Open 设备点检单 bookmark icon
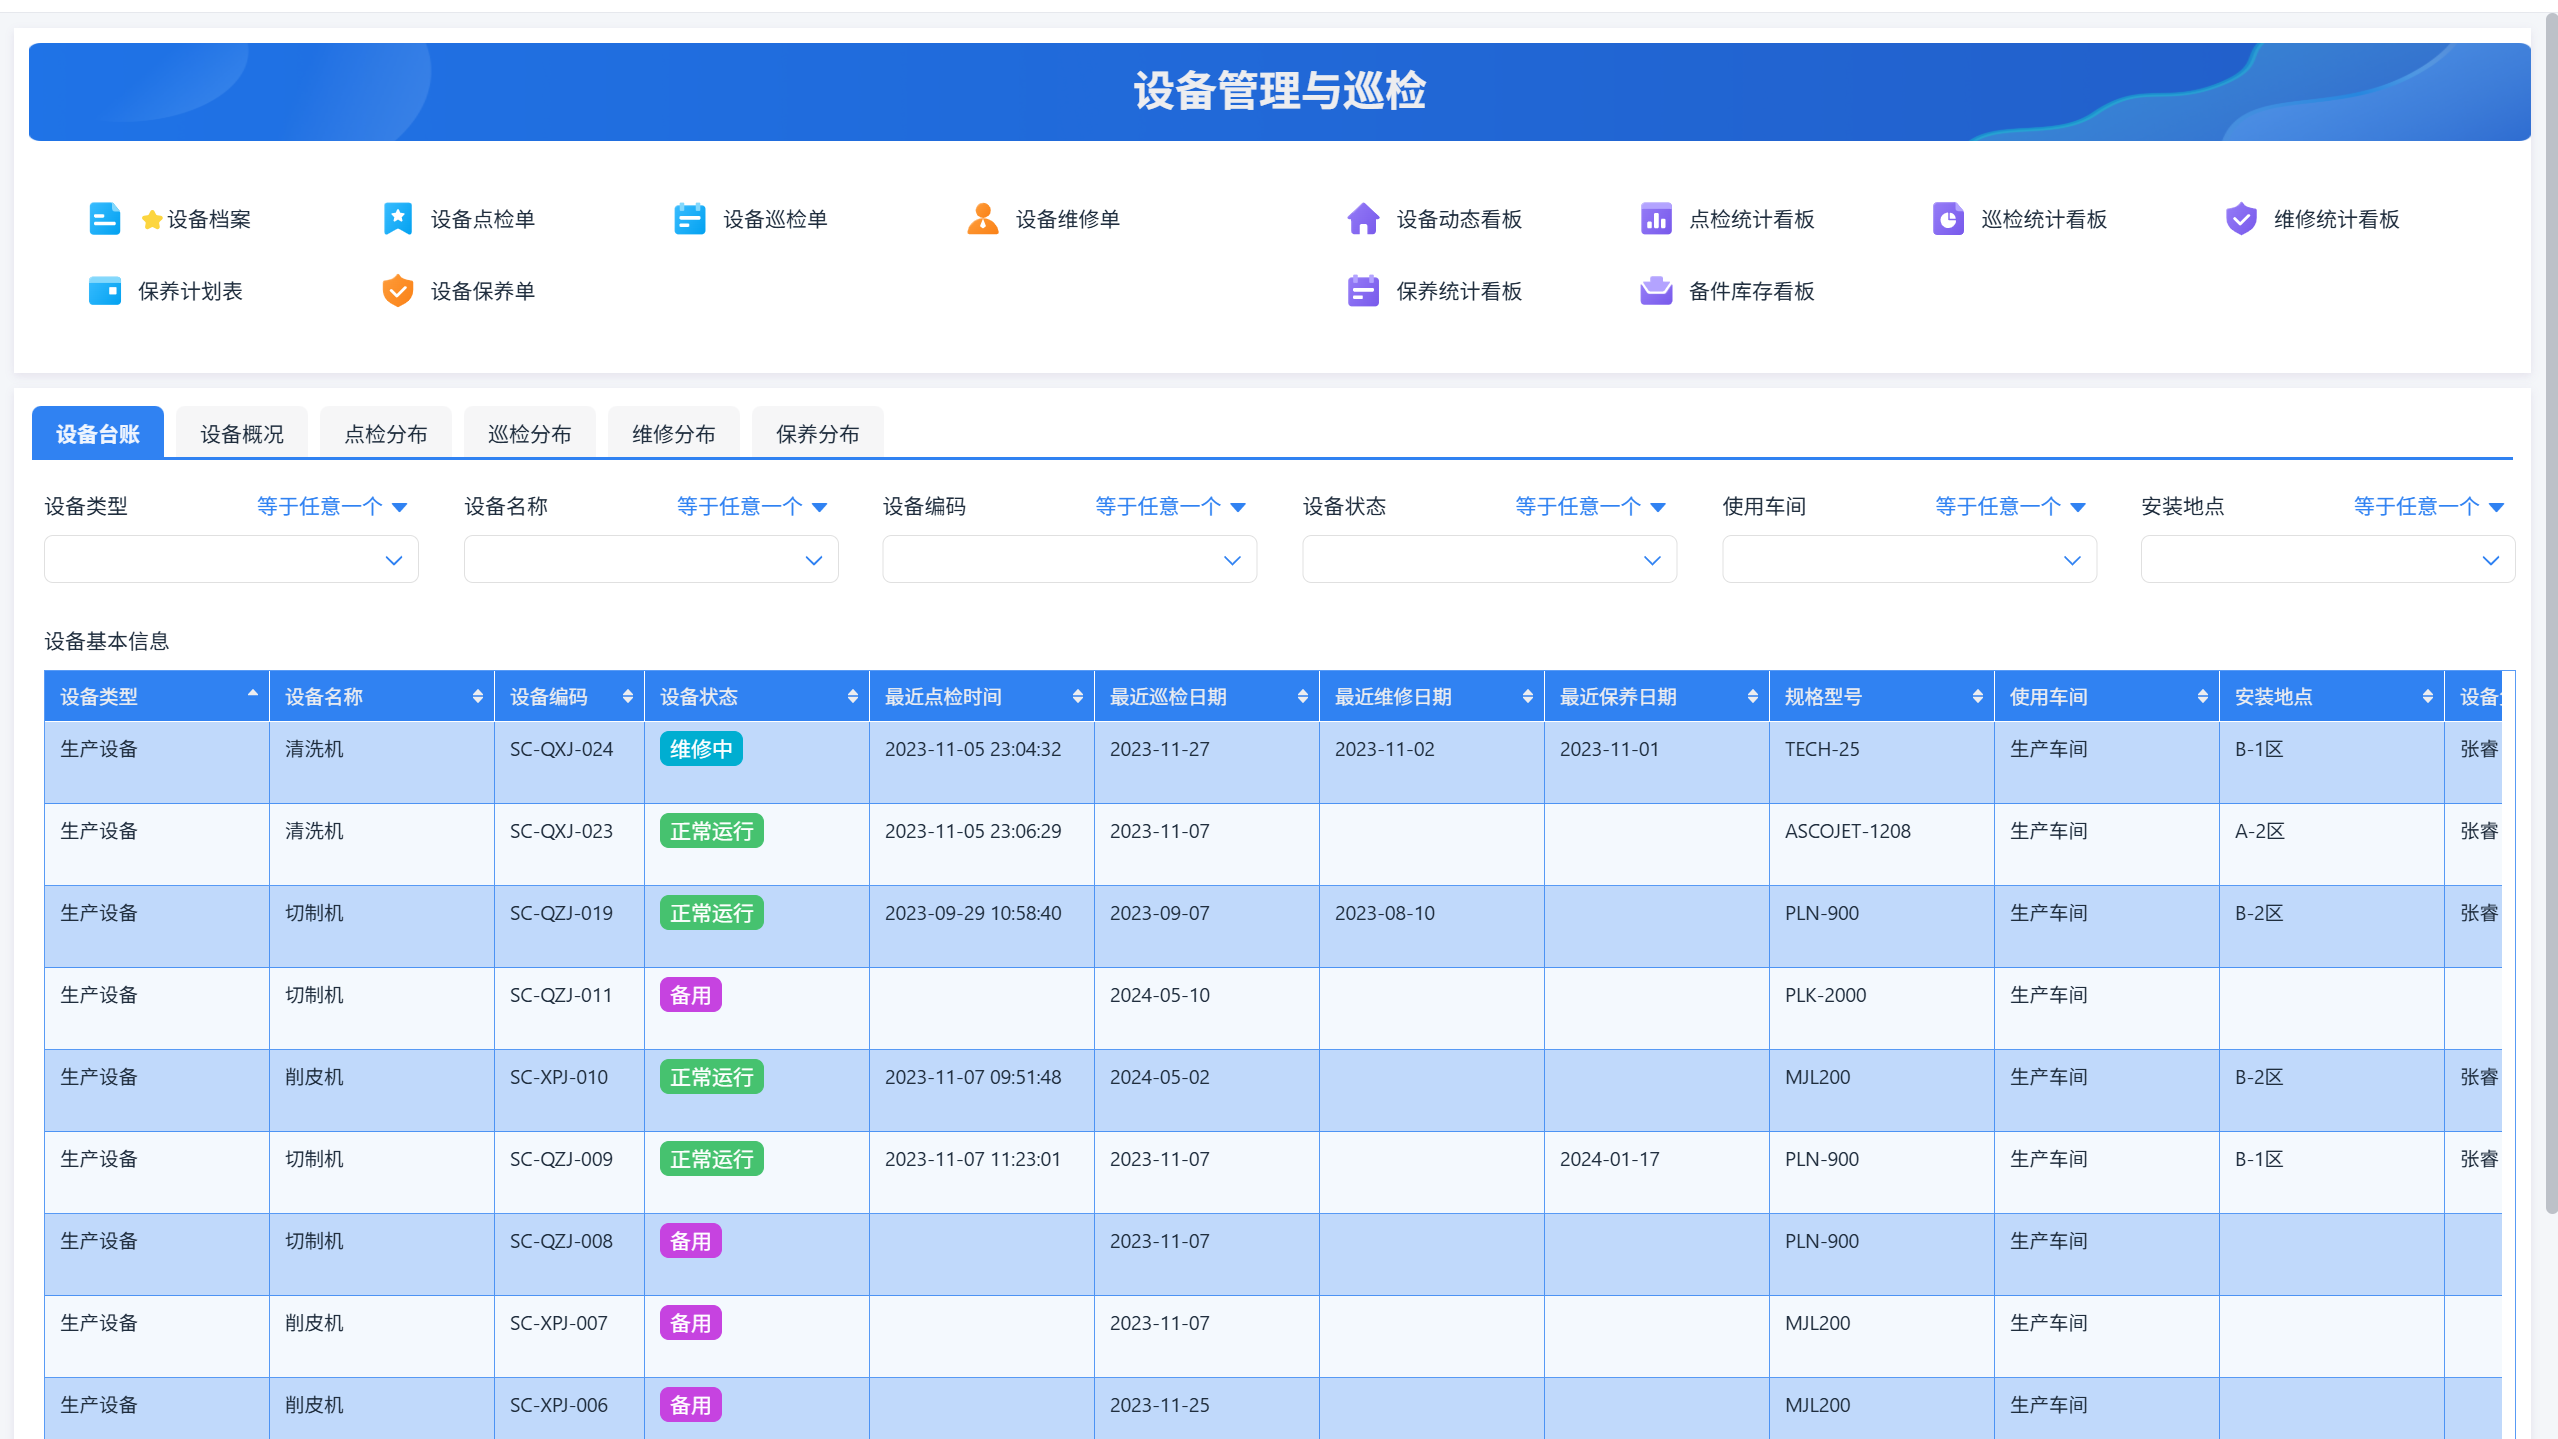 [397, 219]
